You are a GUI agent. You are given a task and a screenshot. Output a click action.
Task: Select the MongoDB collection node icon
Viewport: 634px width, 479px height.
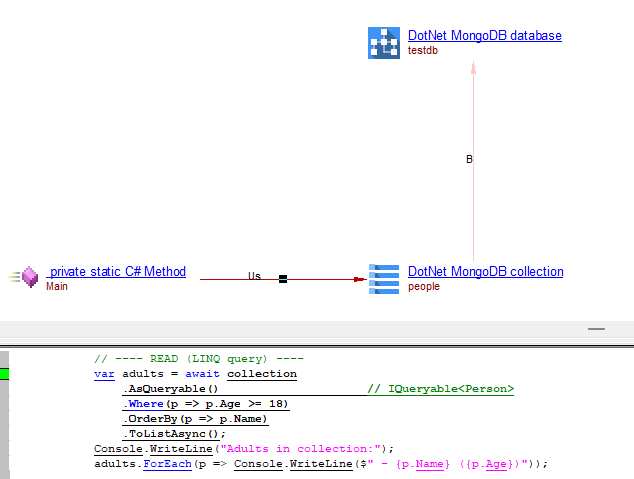point(384,278)
